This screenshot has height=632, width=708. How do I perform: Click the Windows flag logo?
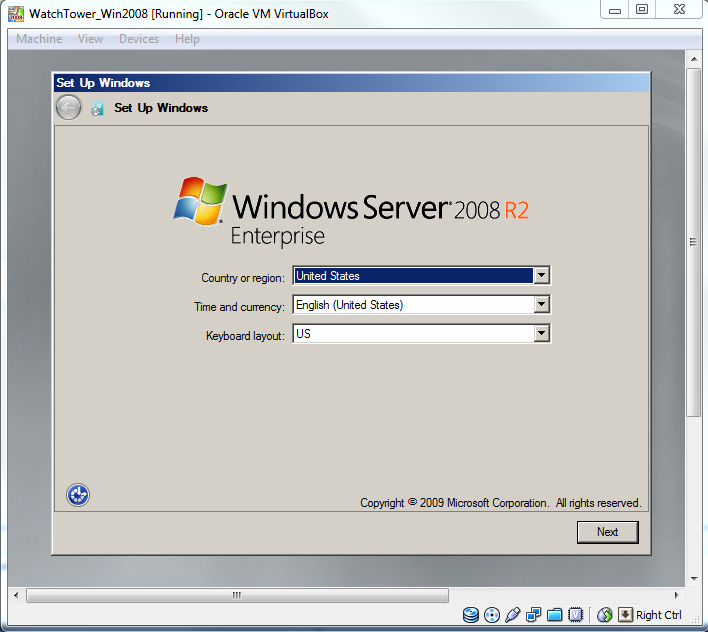point(200,201)
